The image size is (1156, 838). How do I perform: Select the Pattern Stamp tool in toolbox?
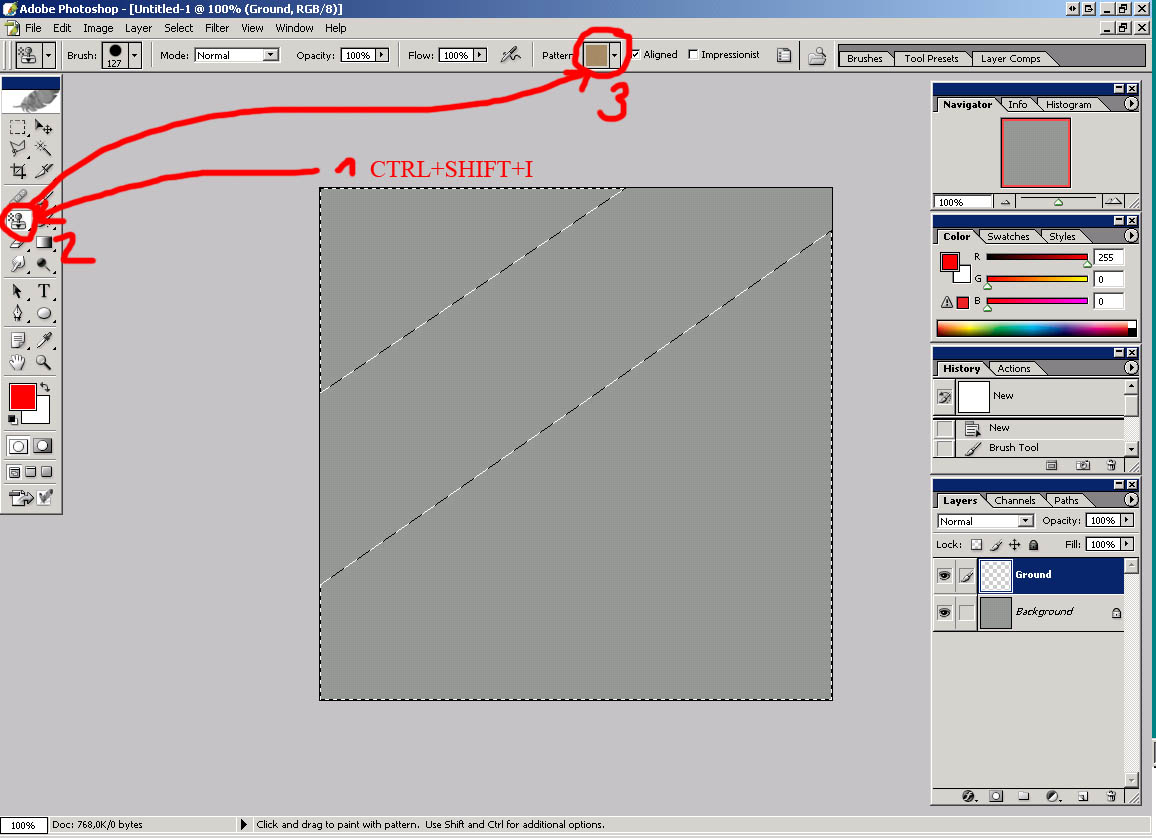pyautogui.click(x=19, y=217)
